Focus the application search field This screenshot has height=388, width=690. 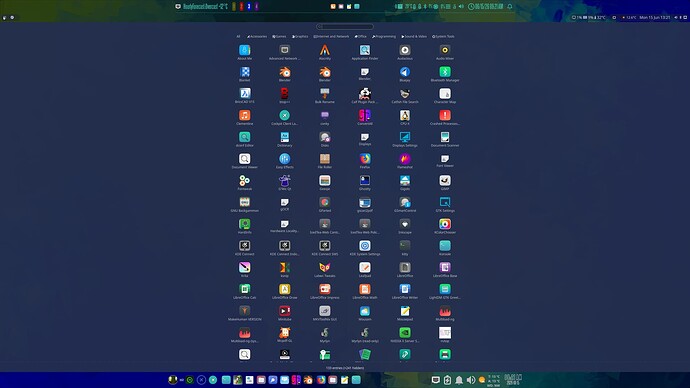pyautogui.click(x=345, y=26)
